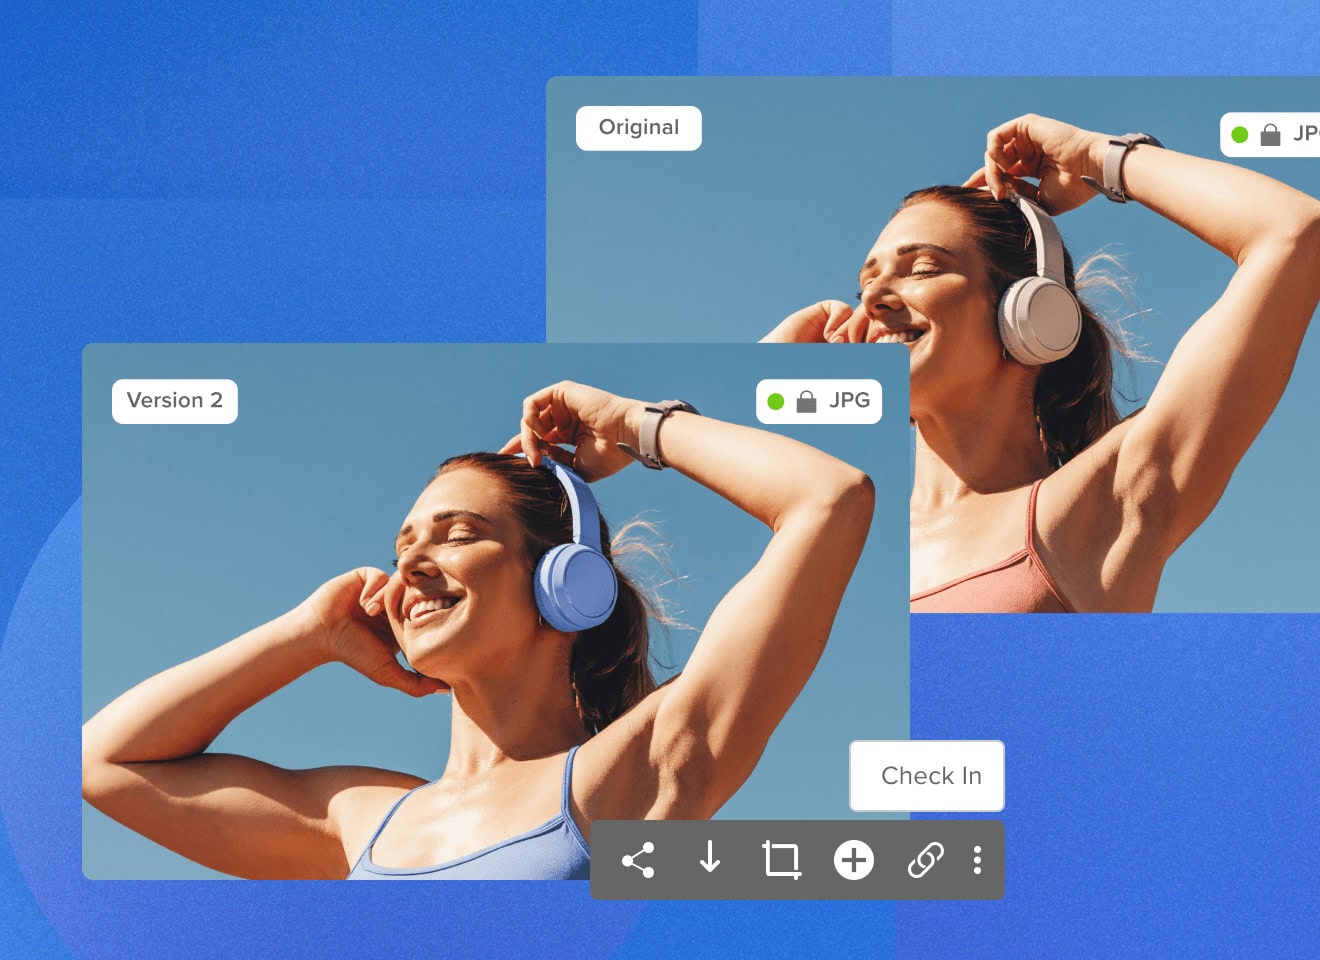The image size is (1320, 960).
Task: Click the beige headphones in Original image
Action: (x=1040, y=318)
